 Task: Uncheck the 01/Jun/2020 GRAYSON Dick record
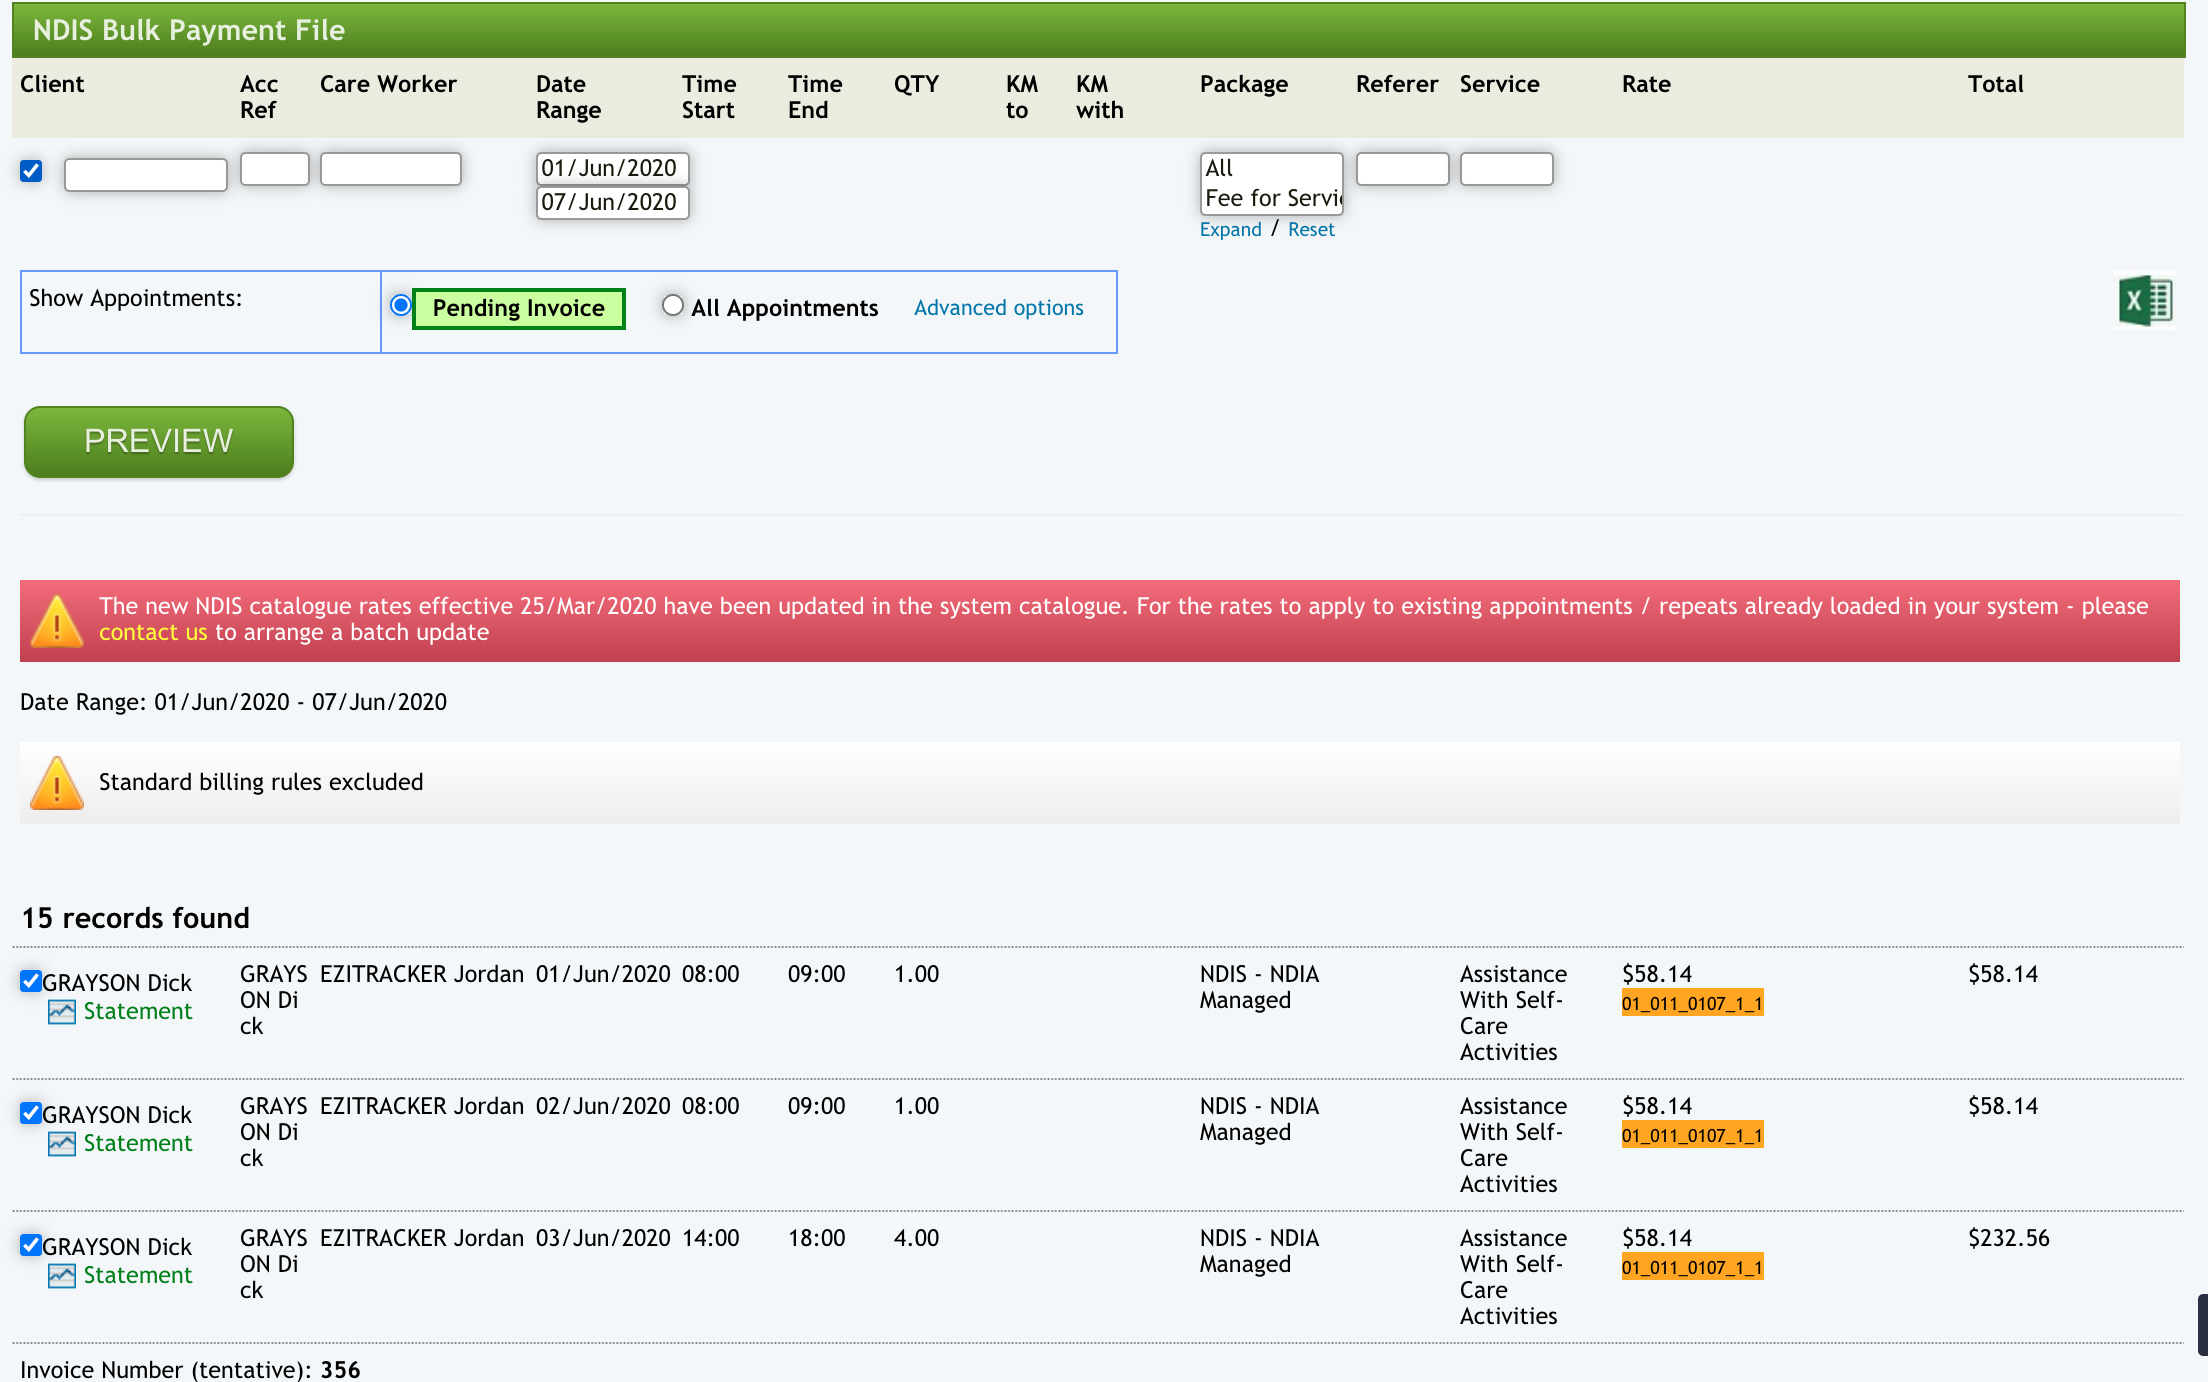click(31, 980)
